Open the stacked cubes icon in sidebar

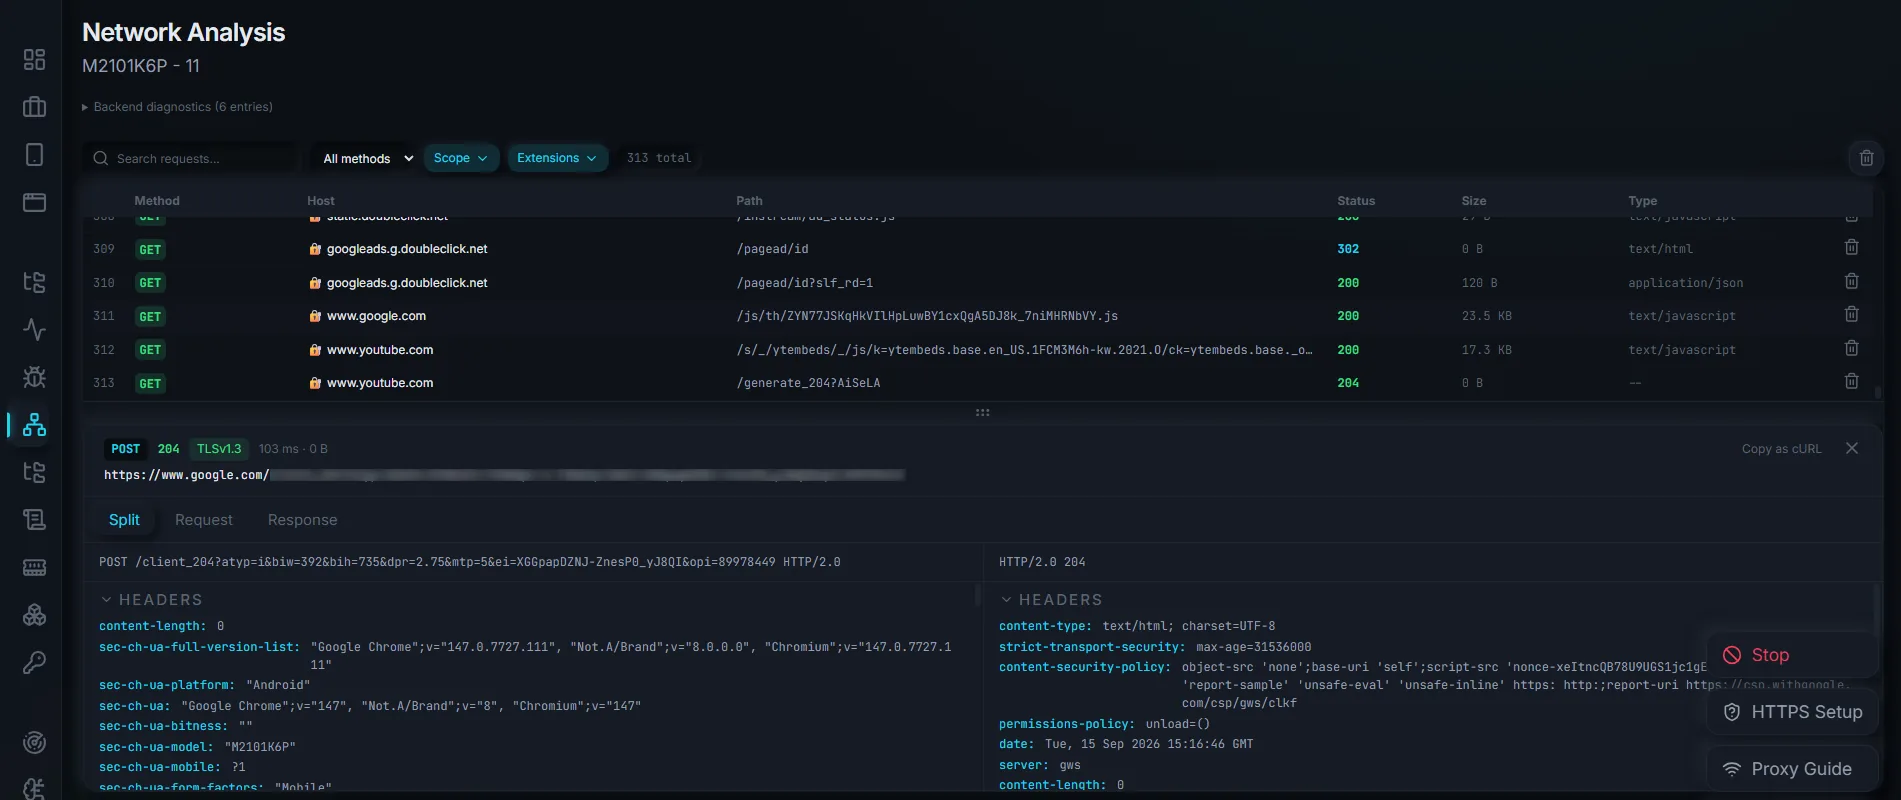[x=34, y=615]
